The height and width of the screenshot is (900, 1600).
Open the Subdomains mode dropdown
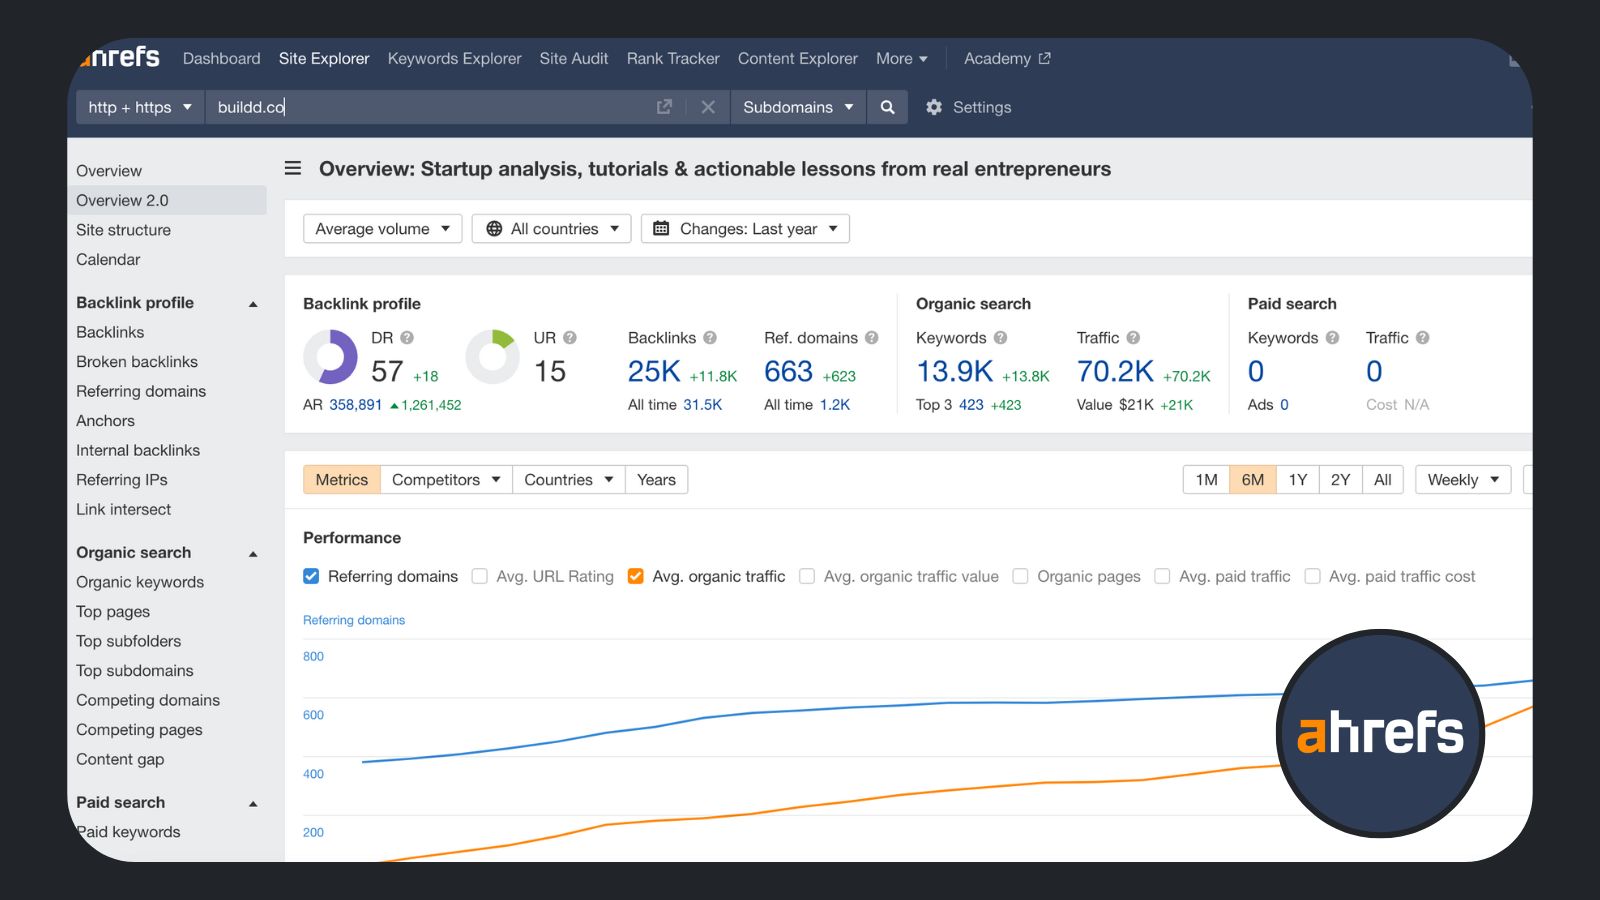coord(798,107)
